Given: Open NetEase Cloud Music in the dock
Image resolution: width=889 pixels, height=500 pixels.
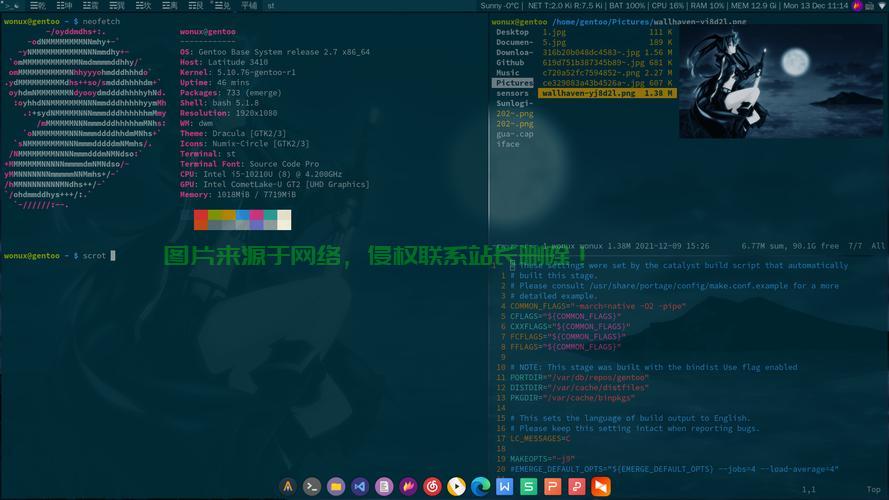Looking at the screenshot, I should (x=433, y=487).
